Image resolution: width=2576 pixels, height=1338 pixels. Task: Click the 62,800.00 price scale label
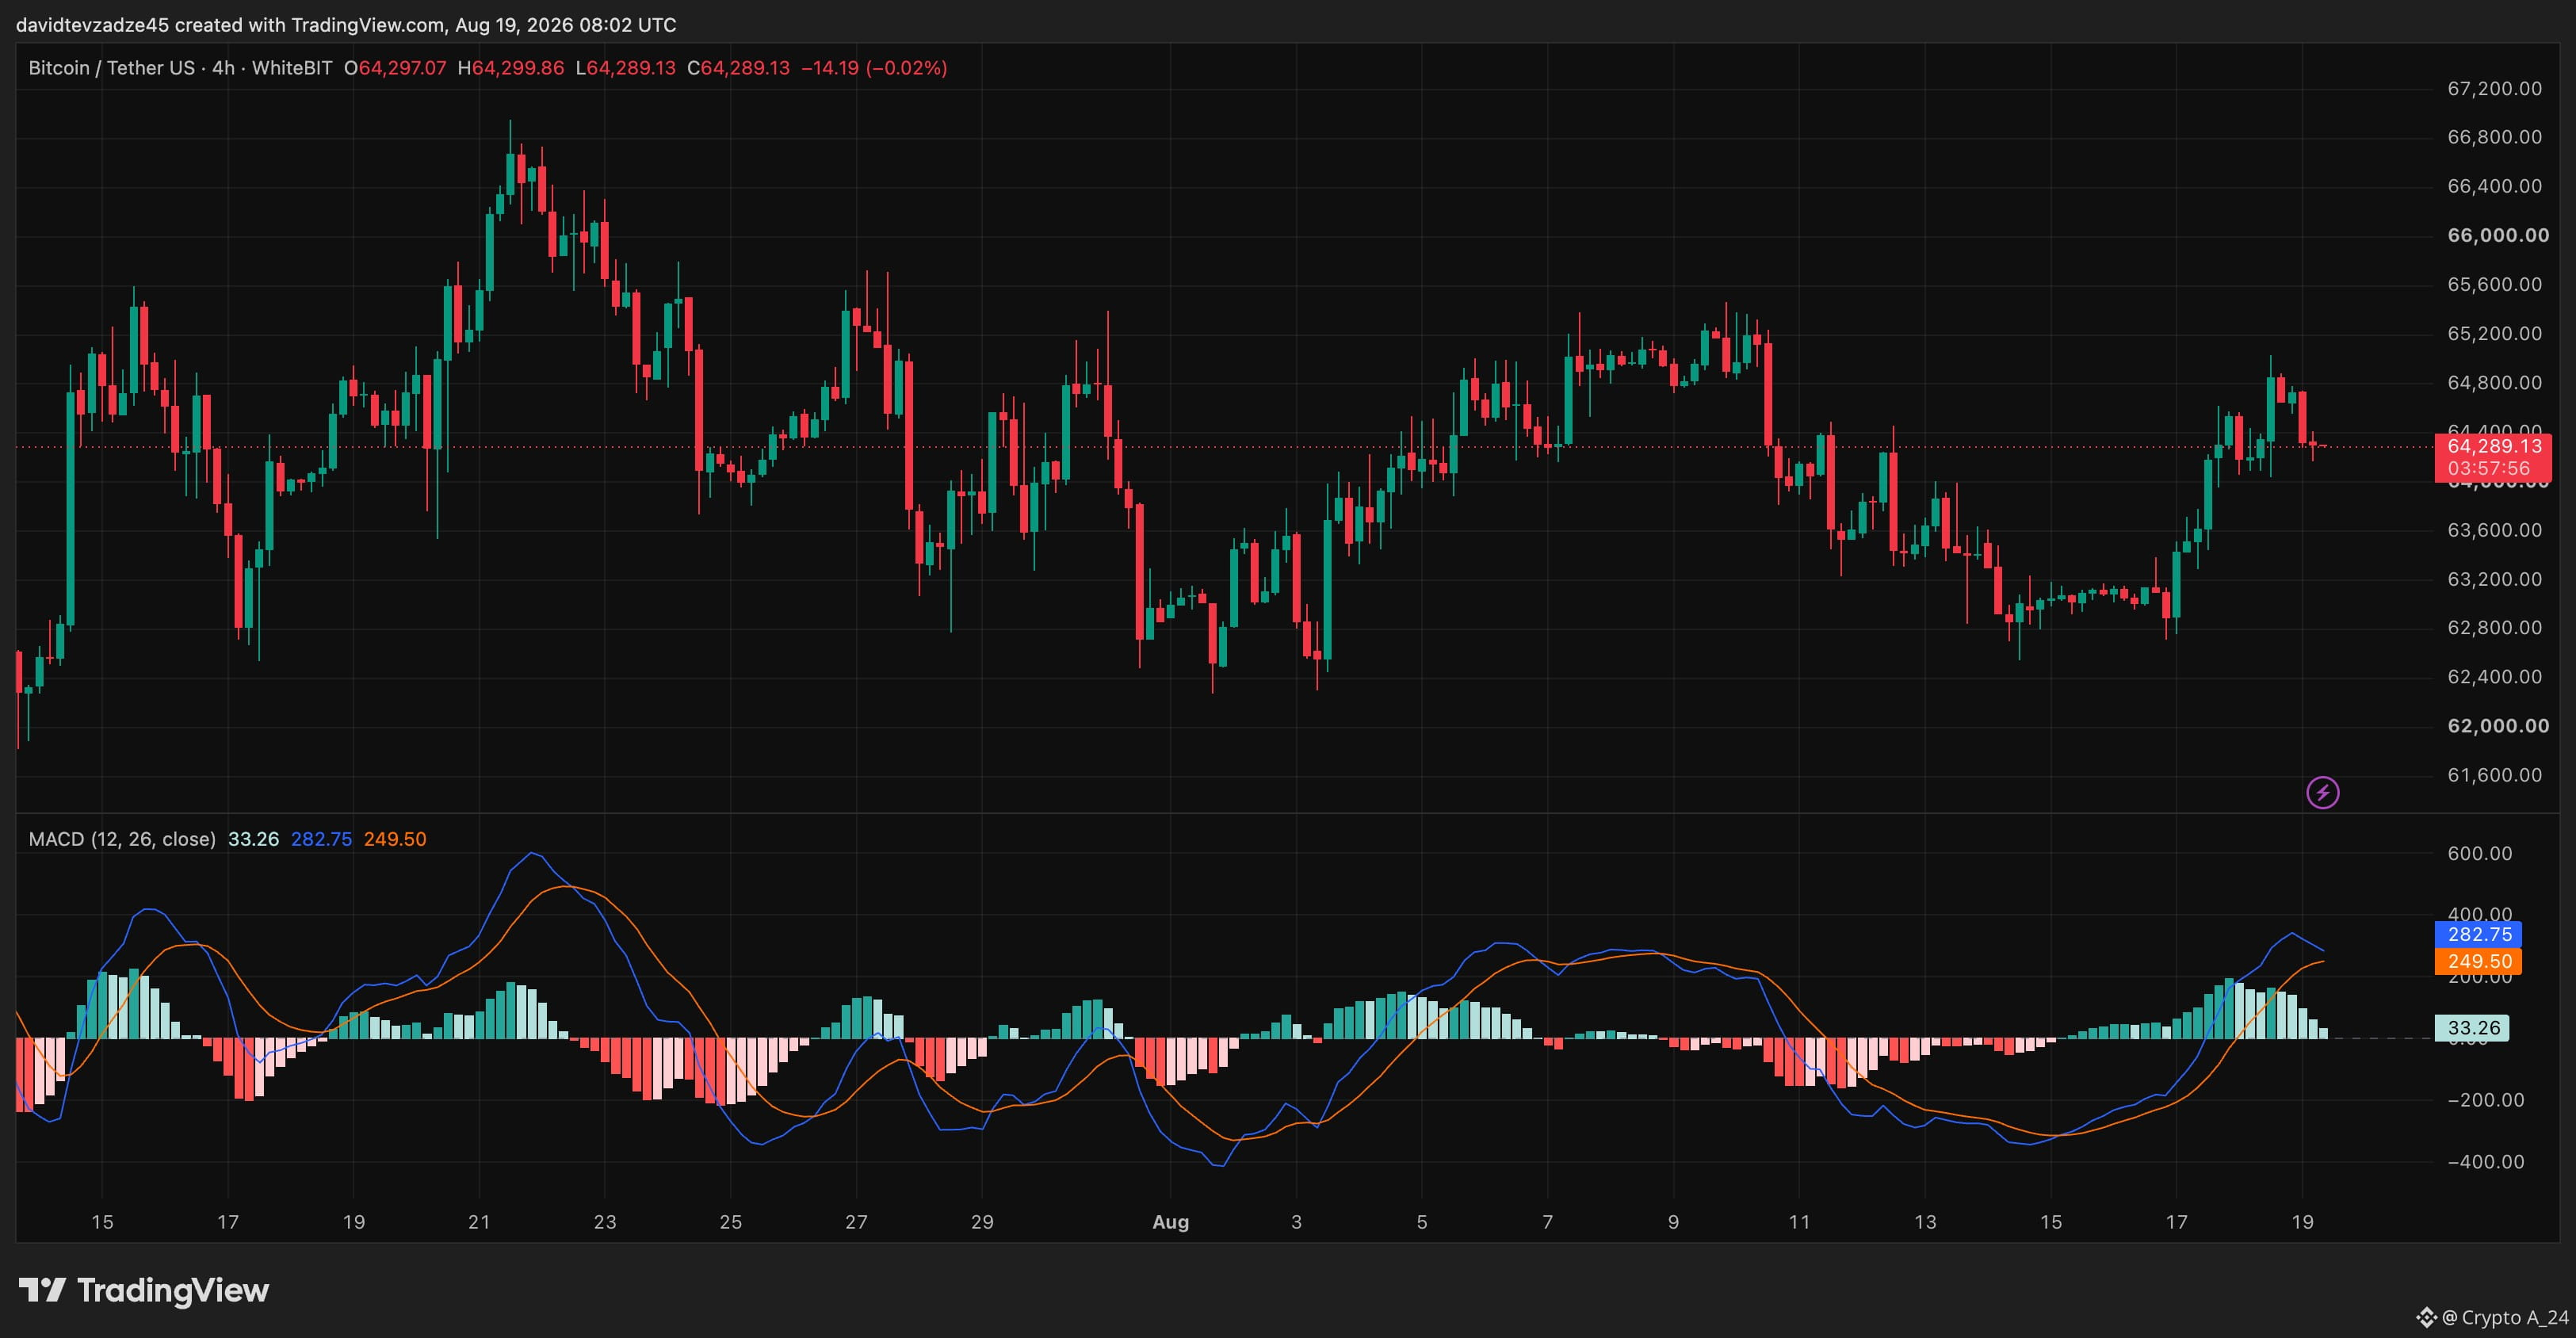pyautogui.click(x=2495, y=628)
